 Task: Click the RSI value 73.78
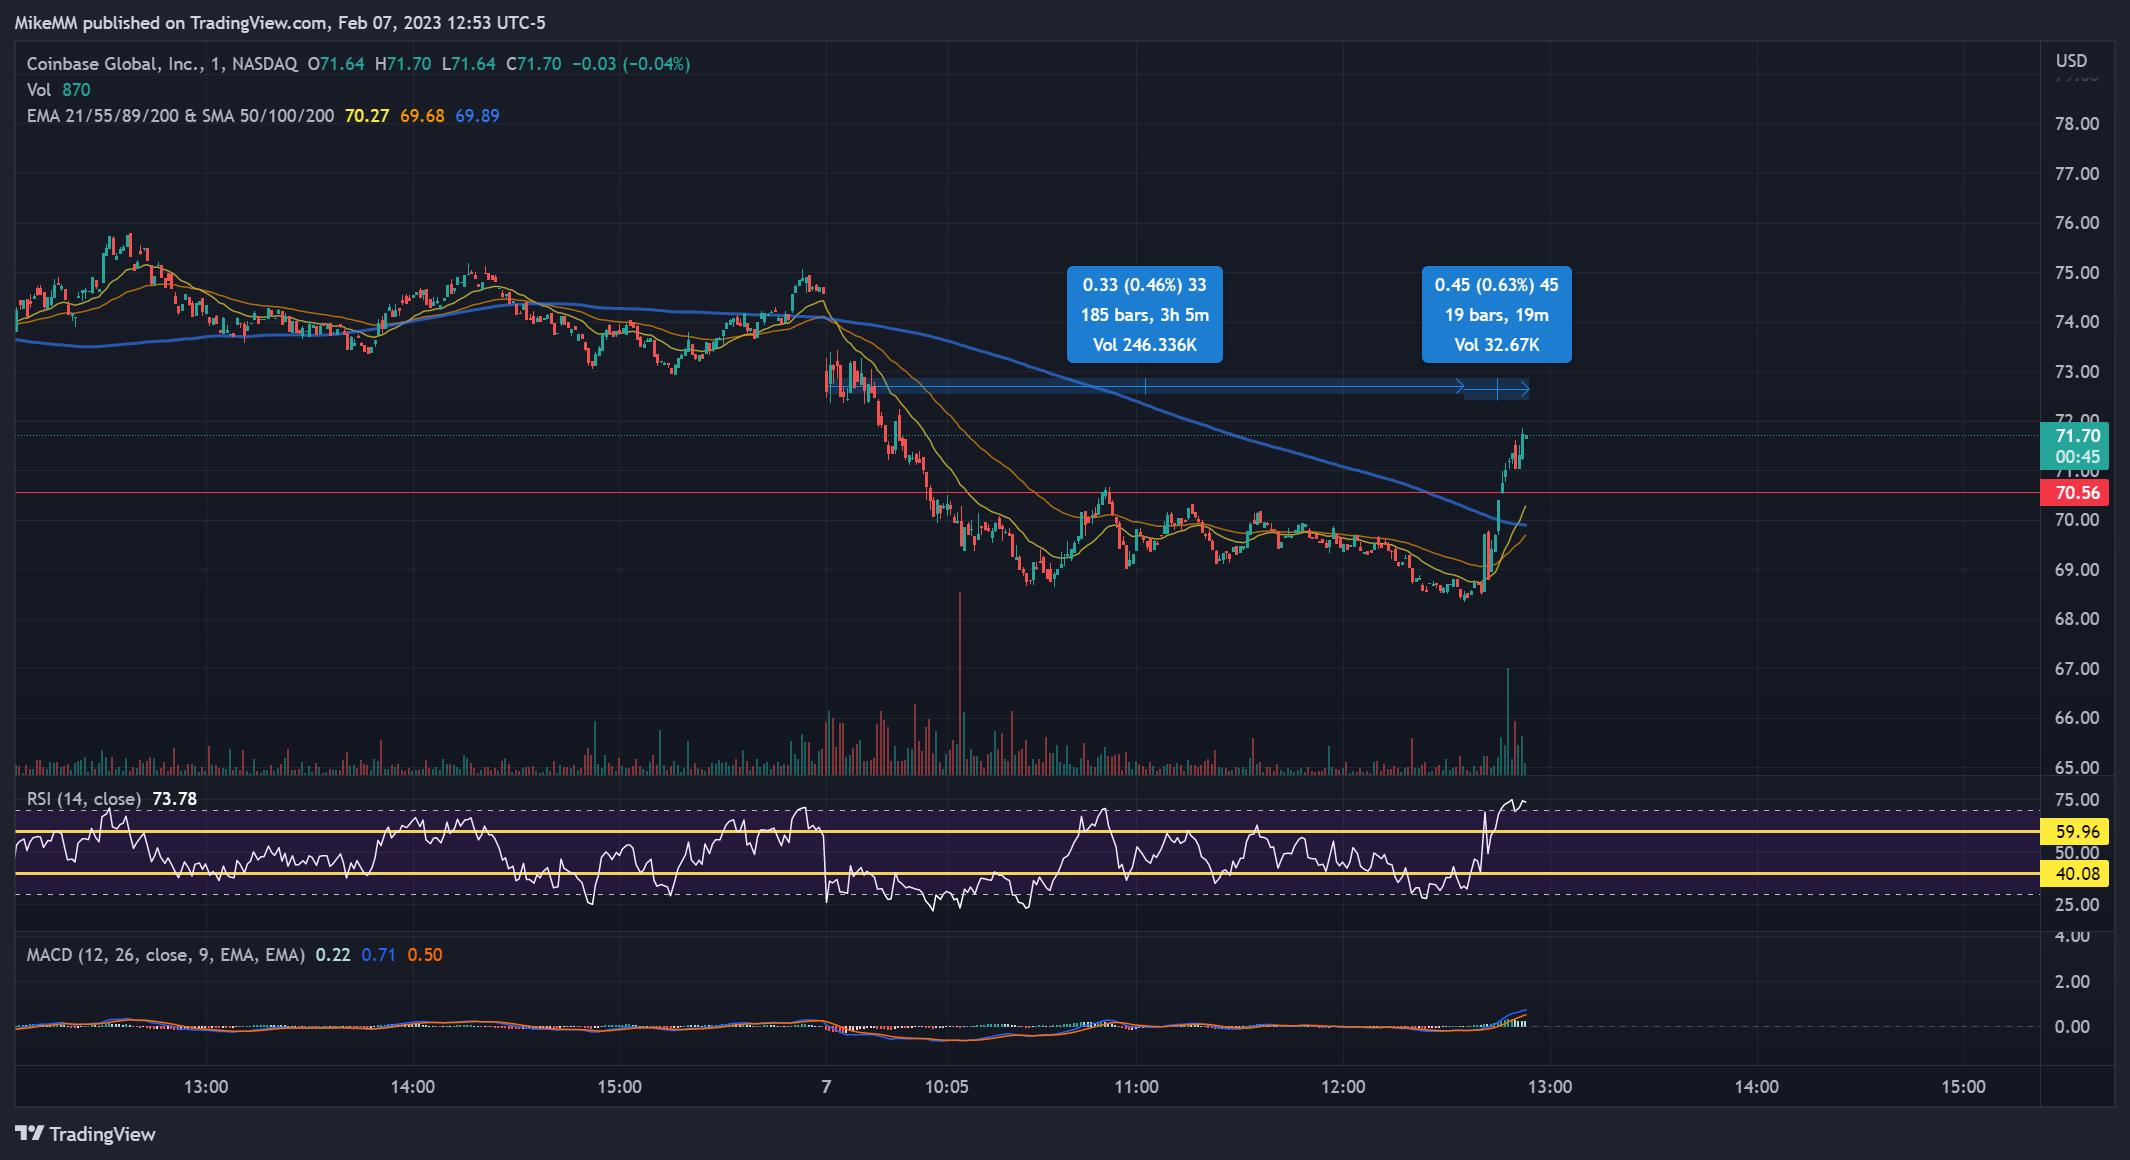pyautogui.click(x=175, y=799)
